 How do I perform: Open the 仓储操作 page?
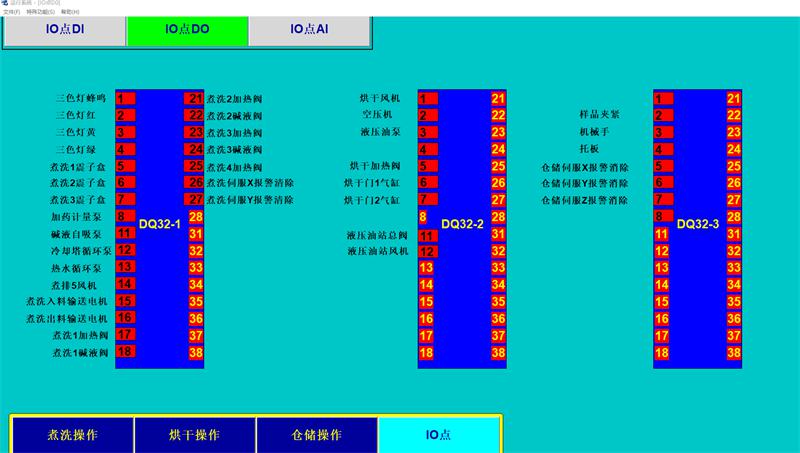(316, 435)
